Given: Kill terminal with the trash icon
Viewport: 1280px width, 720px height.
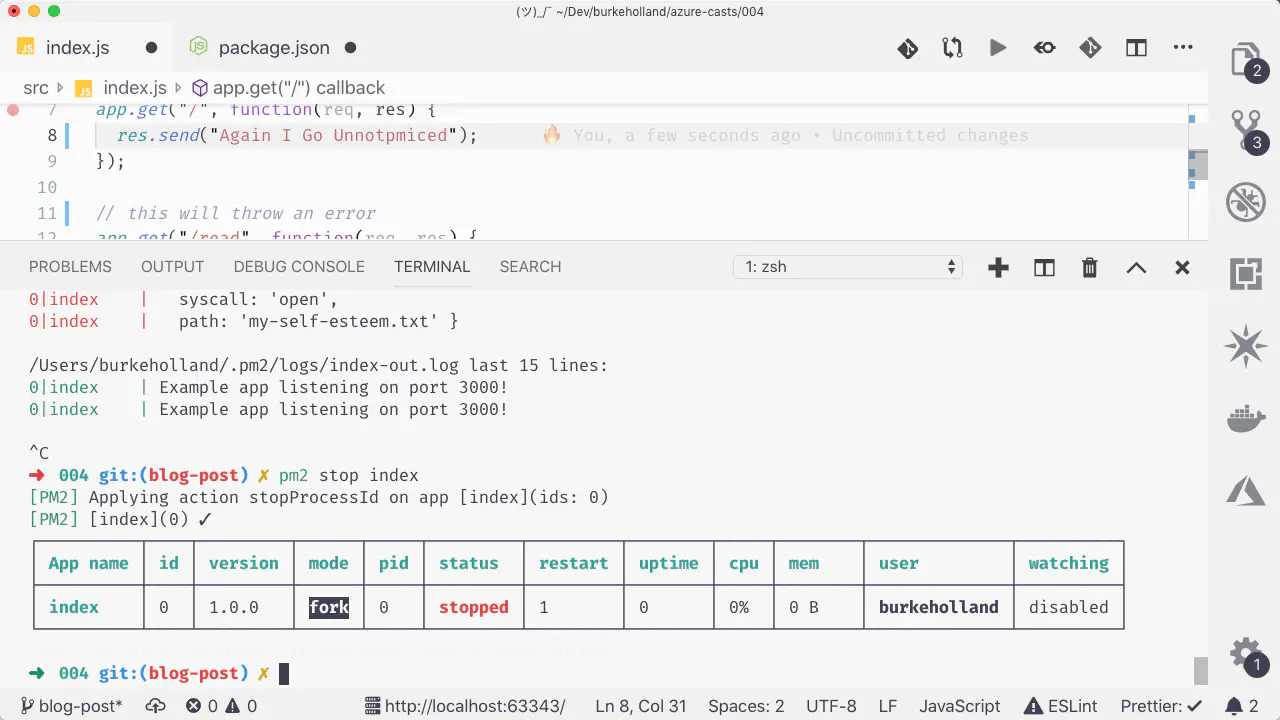Looking at the screenshot, I should pyautogui.click(x=1090, y=267).
